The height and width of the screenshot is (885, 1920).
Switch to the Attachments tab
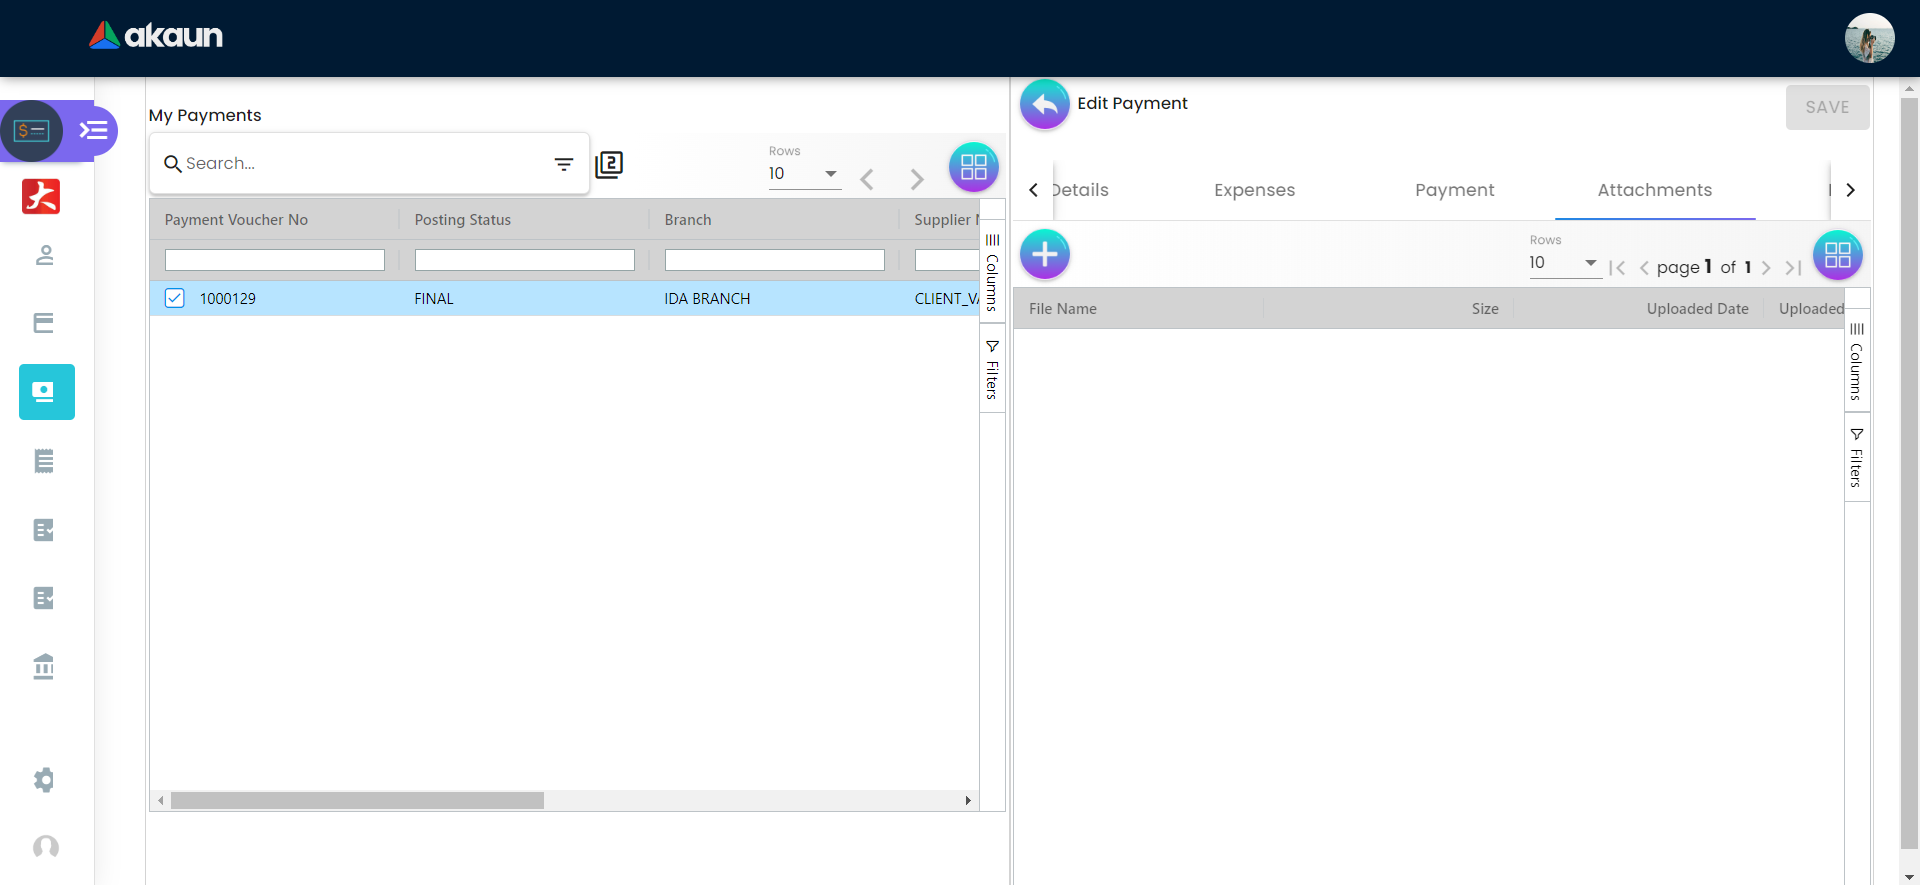tap(1654, 190)
